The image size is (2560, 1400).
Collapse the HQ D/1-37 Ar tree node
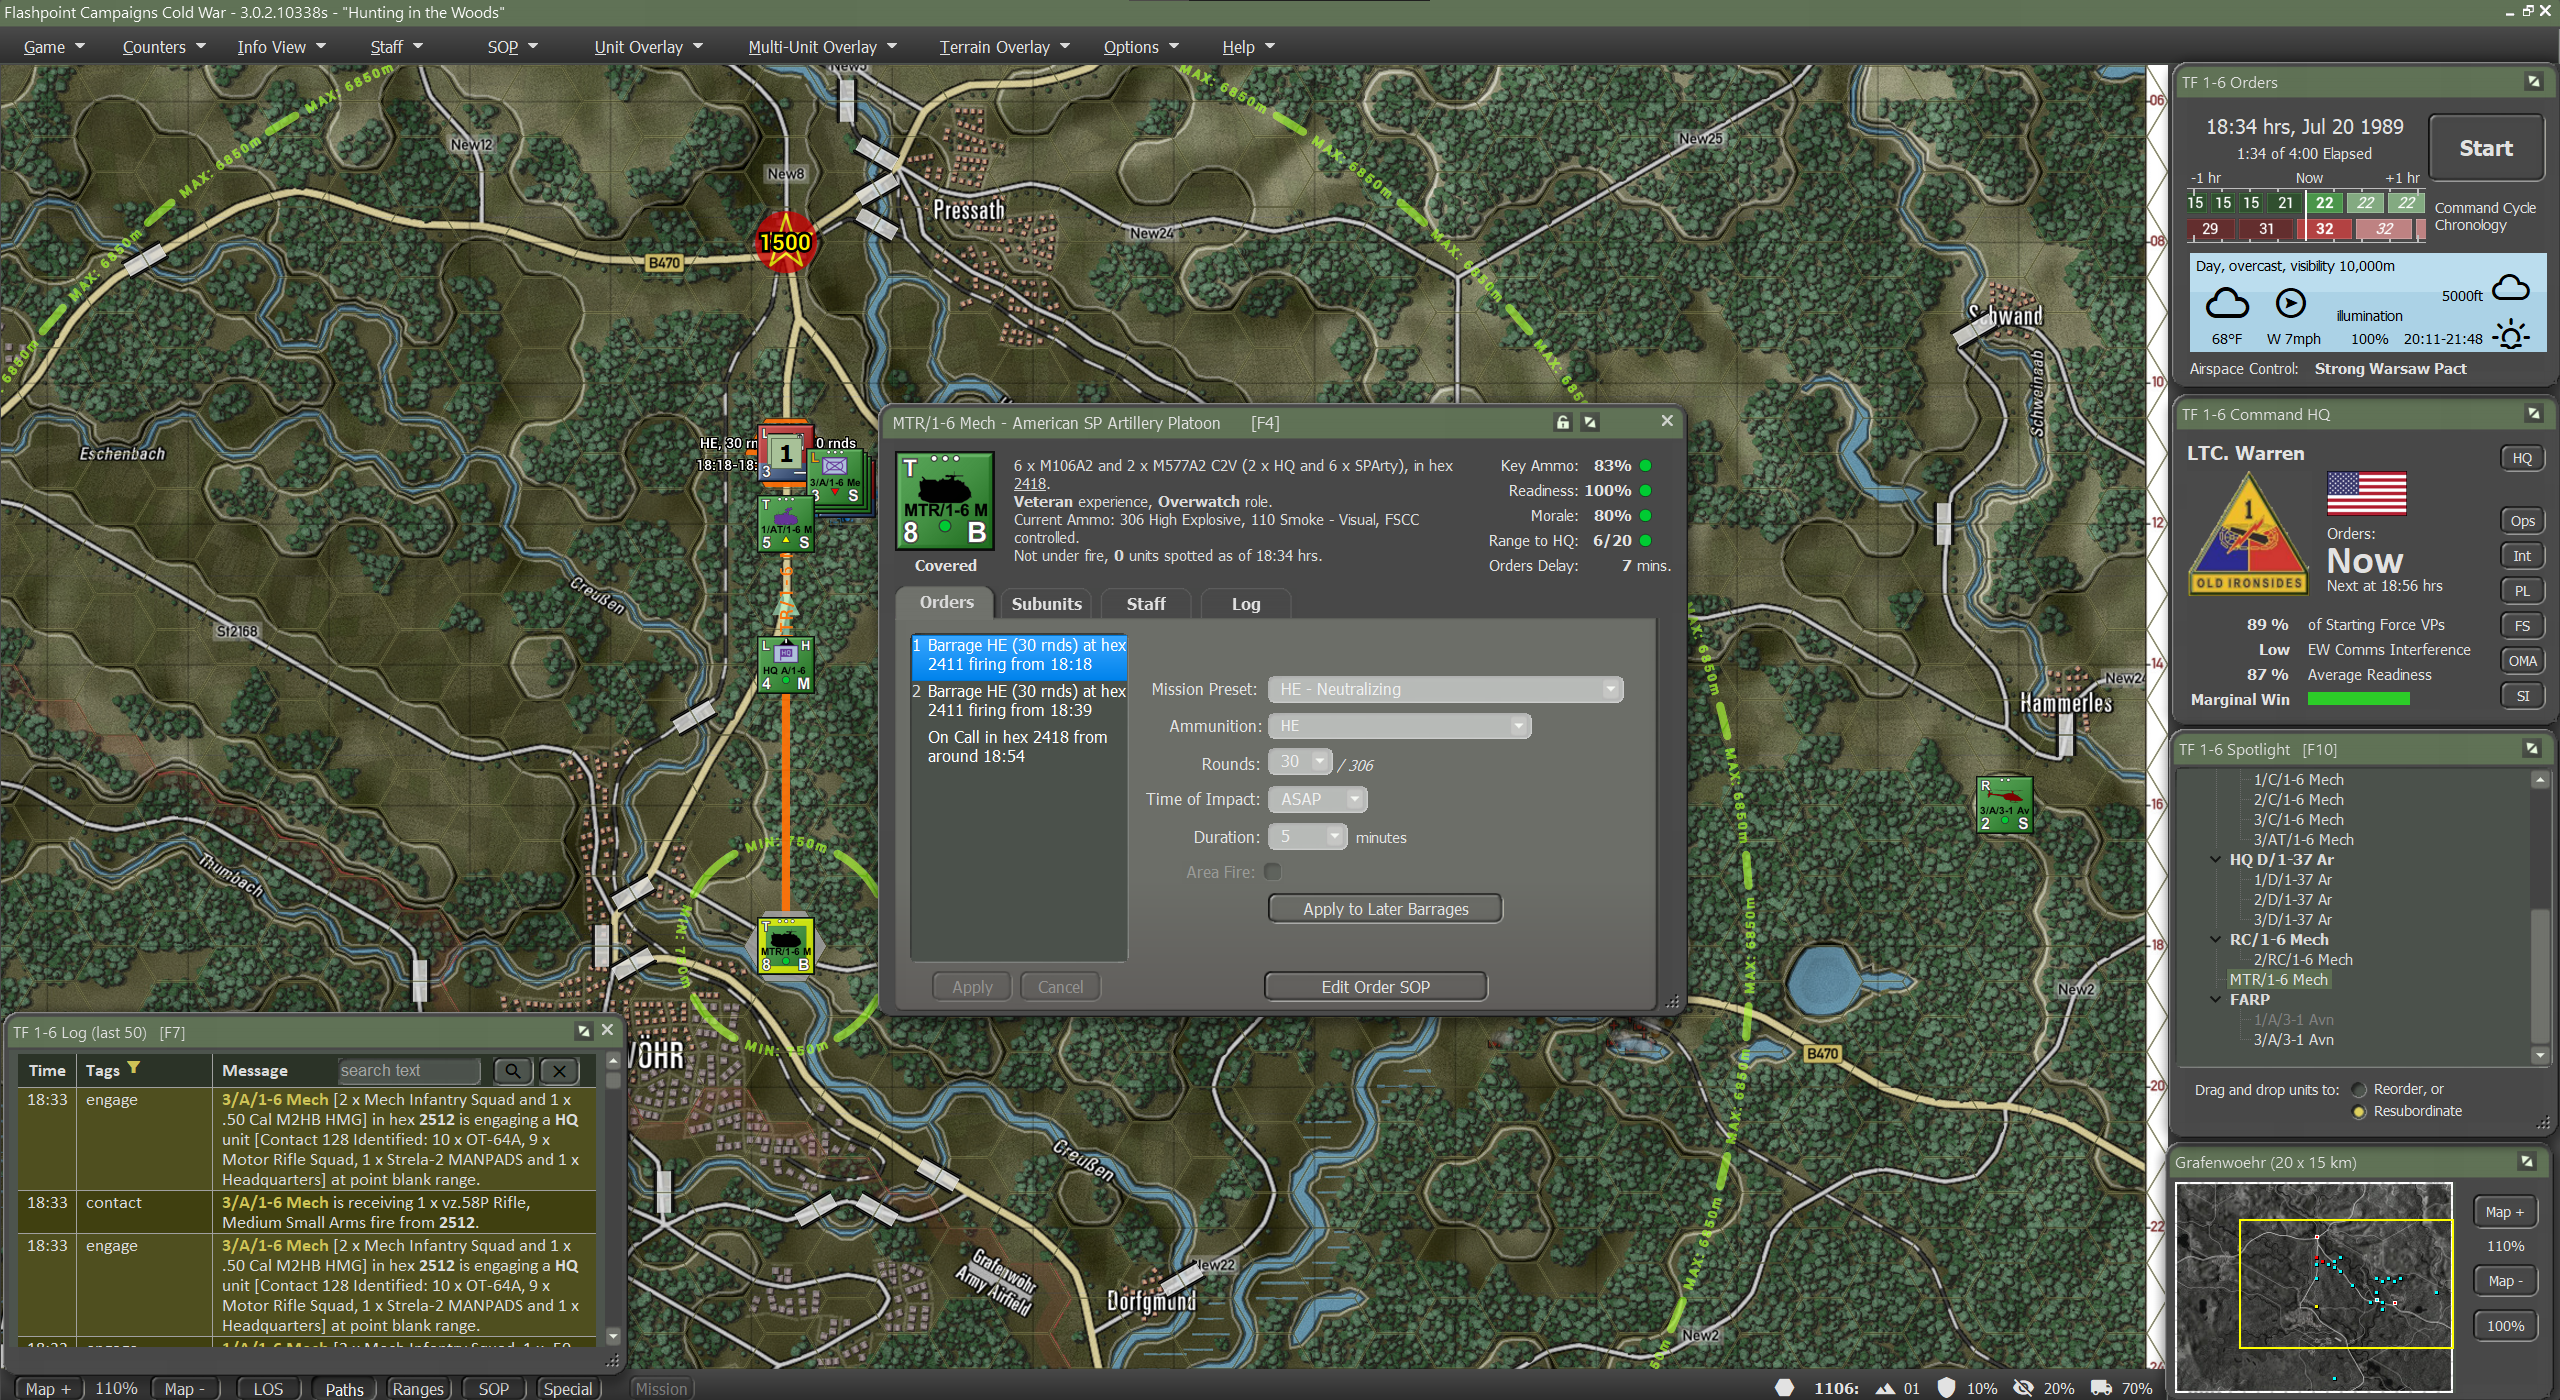[x=2215, y=860]
